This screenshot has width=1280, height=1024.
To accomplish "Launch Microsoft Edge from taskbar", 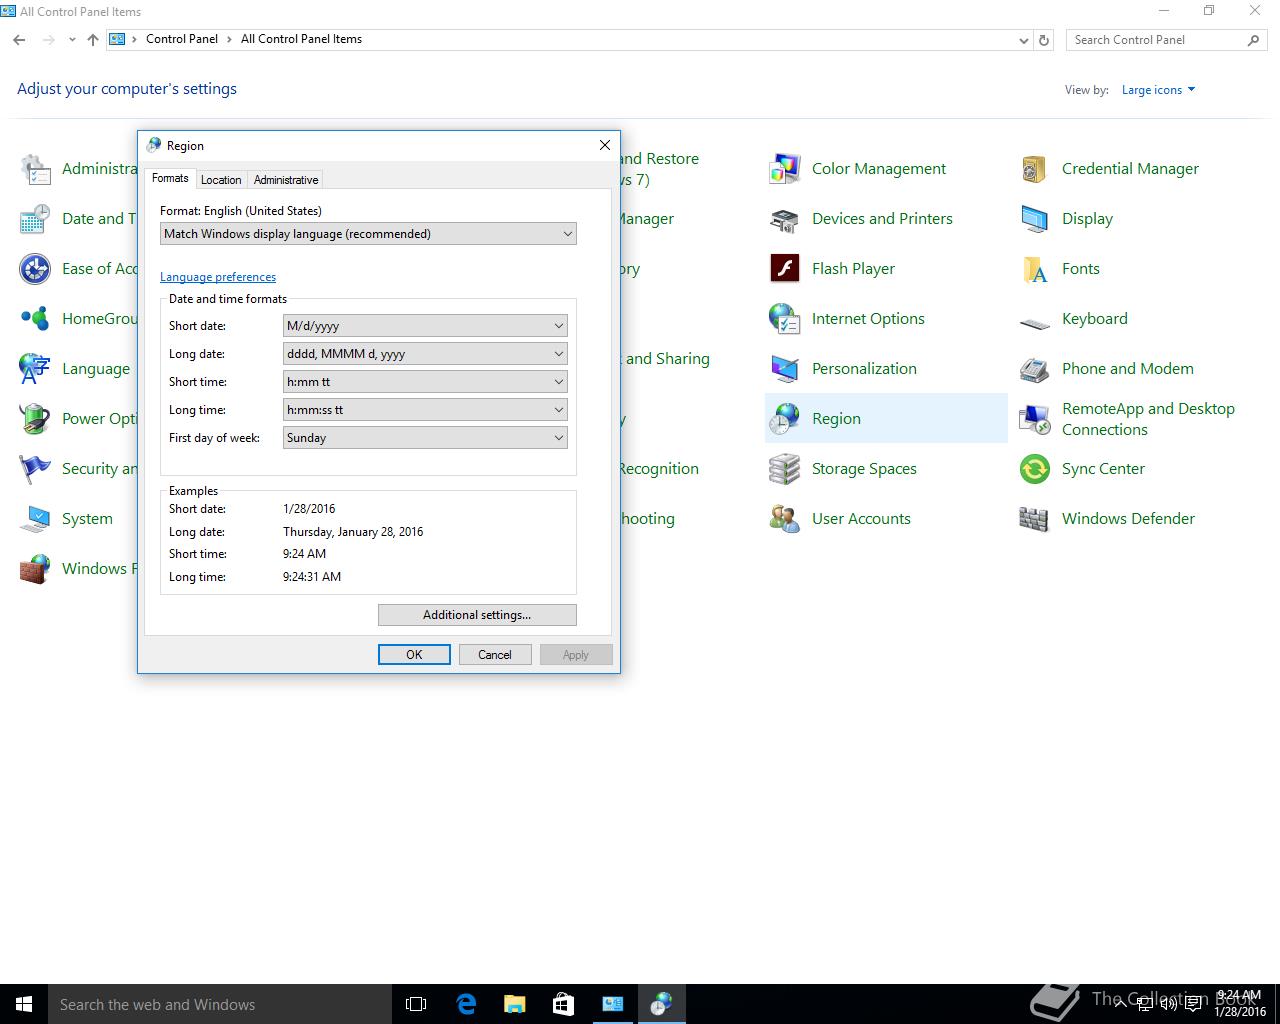I will [465, 1004].
